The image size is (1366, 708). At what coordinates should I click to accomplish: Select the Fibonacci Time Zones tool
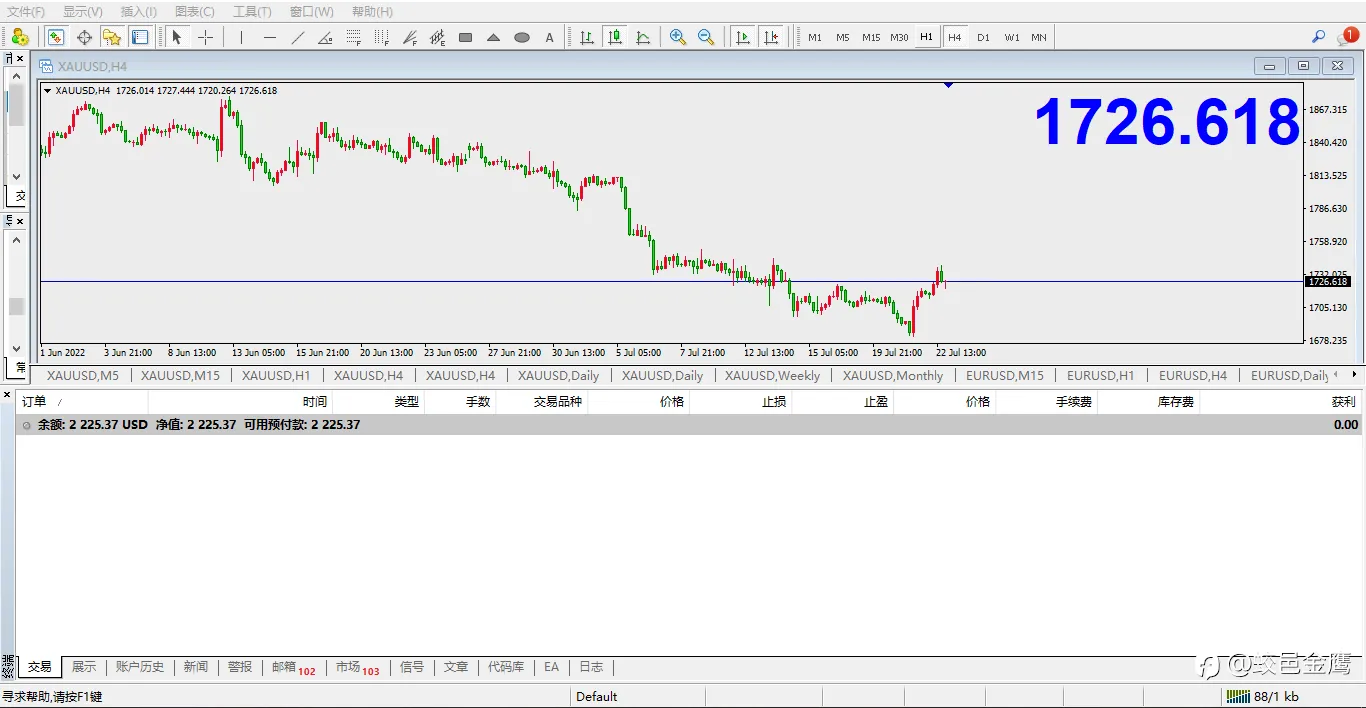point(381,37)
